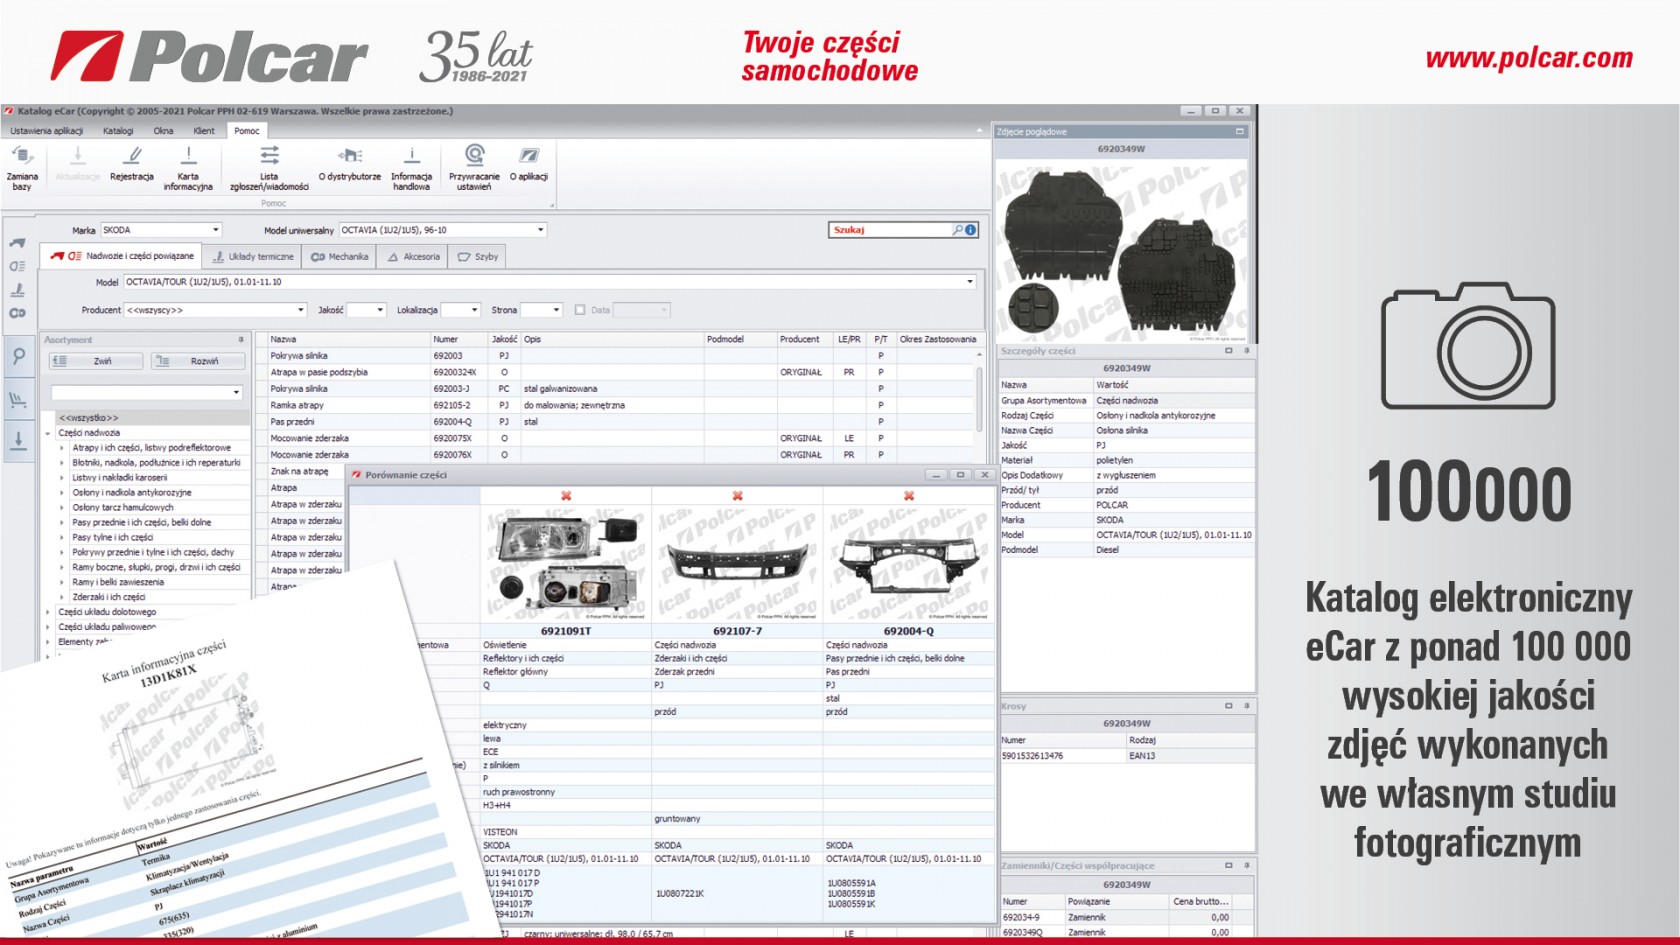Image resolution: width=1680 pixels, height=945 pixels.
Task: Open the Asortyment filter dropdown
Action: [x=236, y=392]
